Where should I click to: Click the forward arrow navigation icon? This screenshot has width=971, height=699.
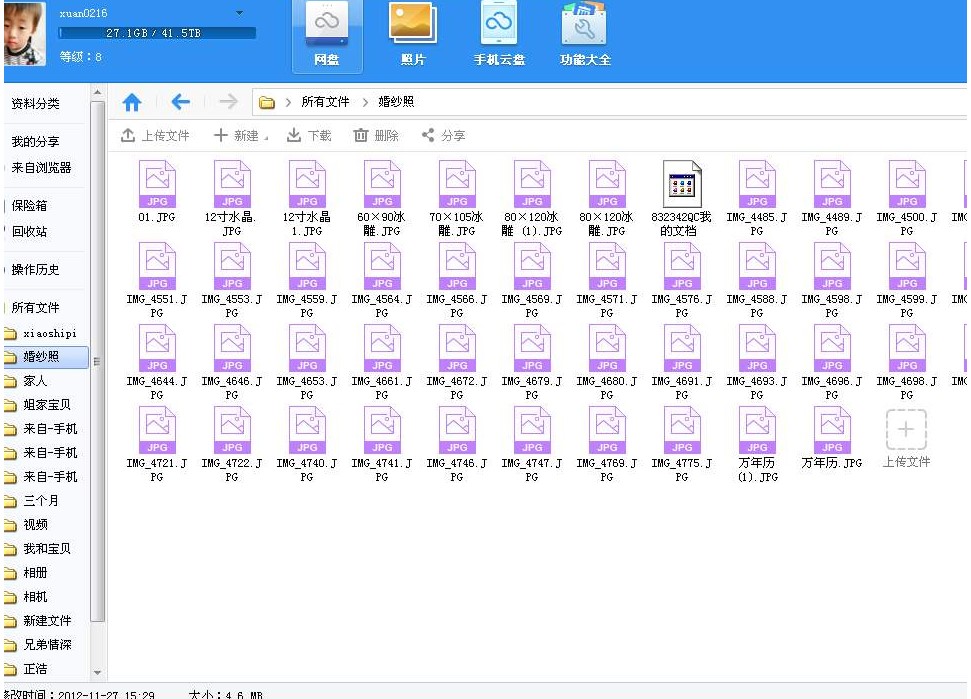click(x=228, y=102)
